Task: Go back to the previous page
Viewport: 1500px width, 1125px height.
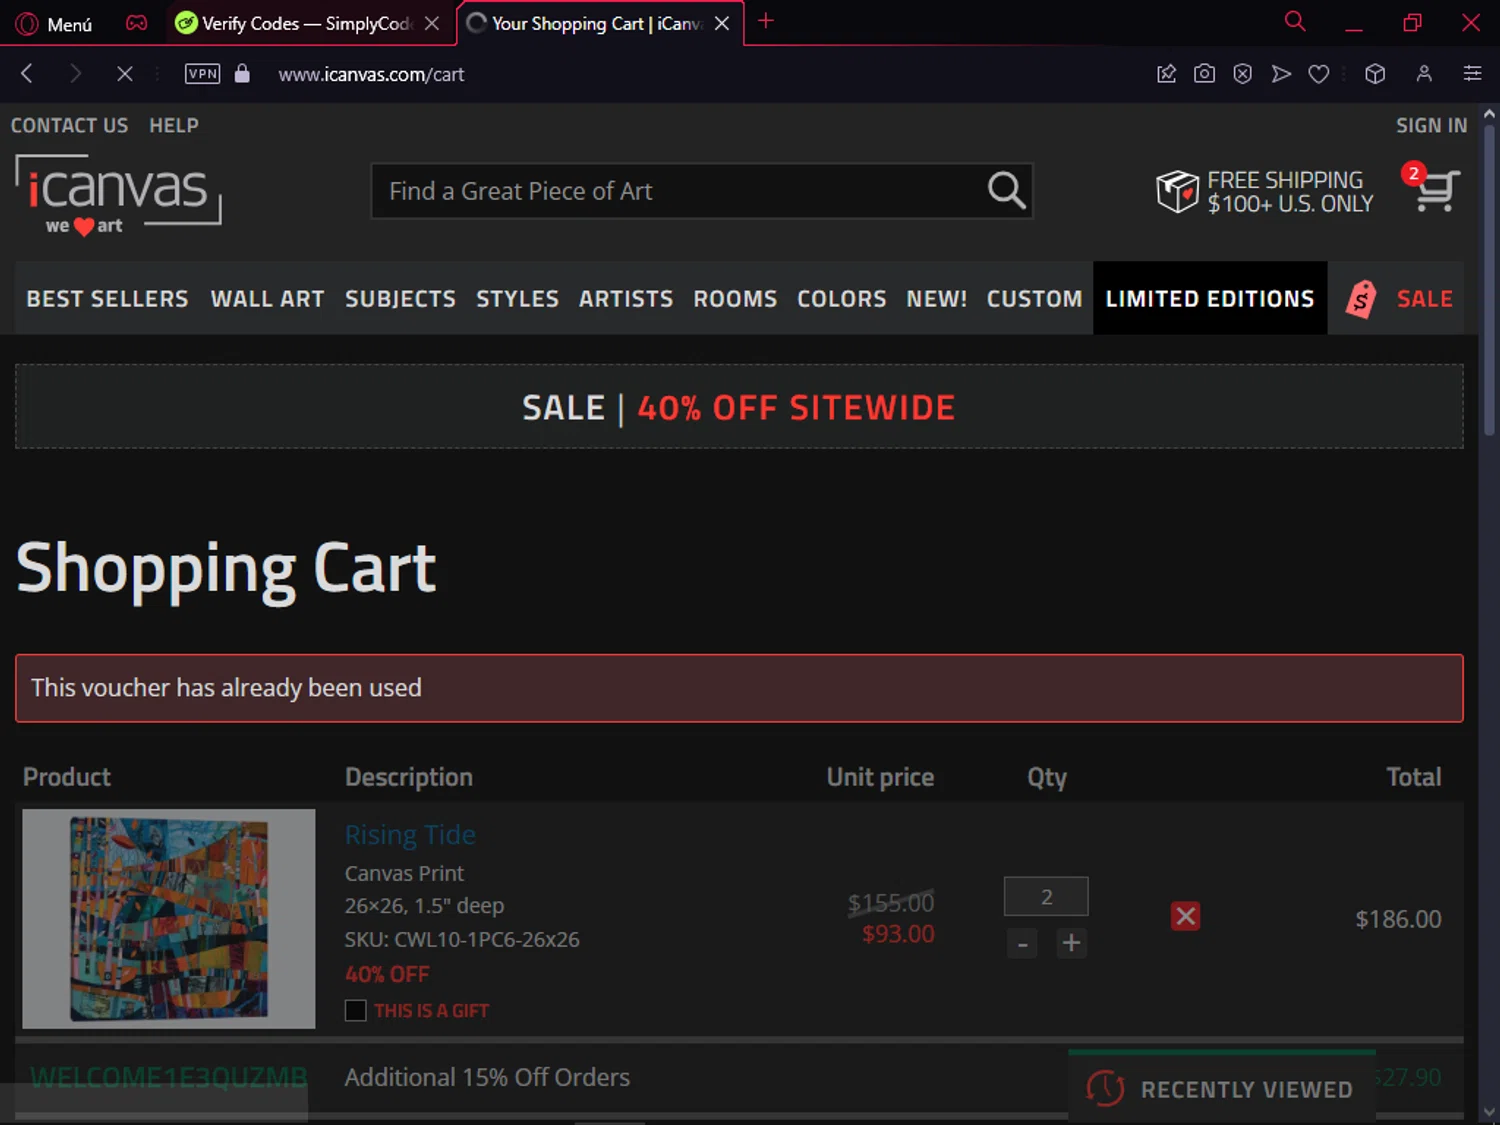Action: pyautogui.click(x=28, y=73)
